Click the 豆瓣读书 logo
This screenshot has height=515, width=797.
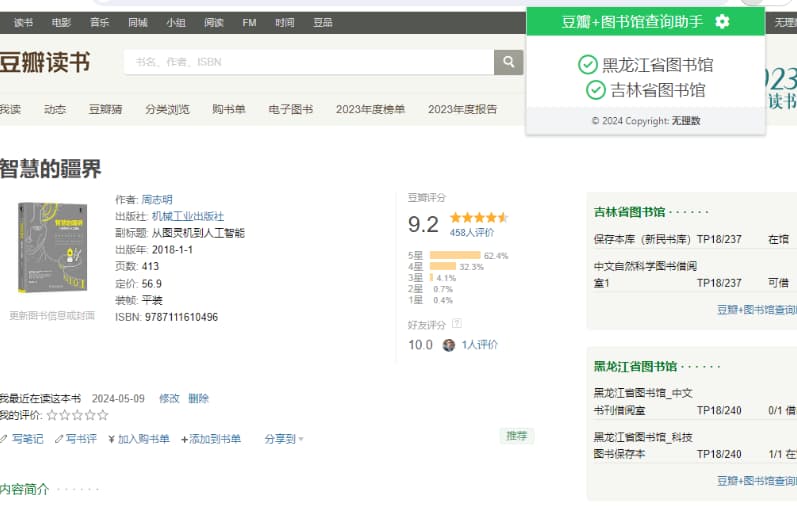44,62
